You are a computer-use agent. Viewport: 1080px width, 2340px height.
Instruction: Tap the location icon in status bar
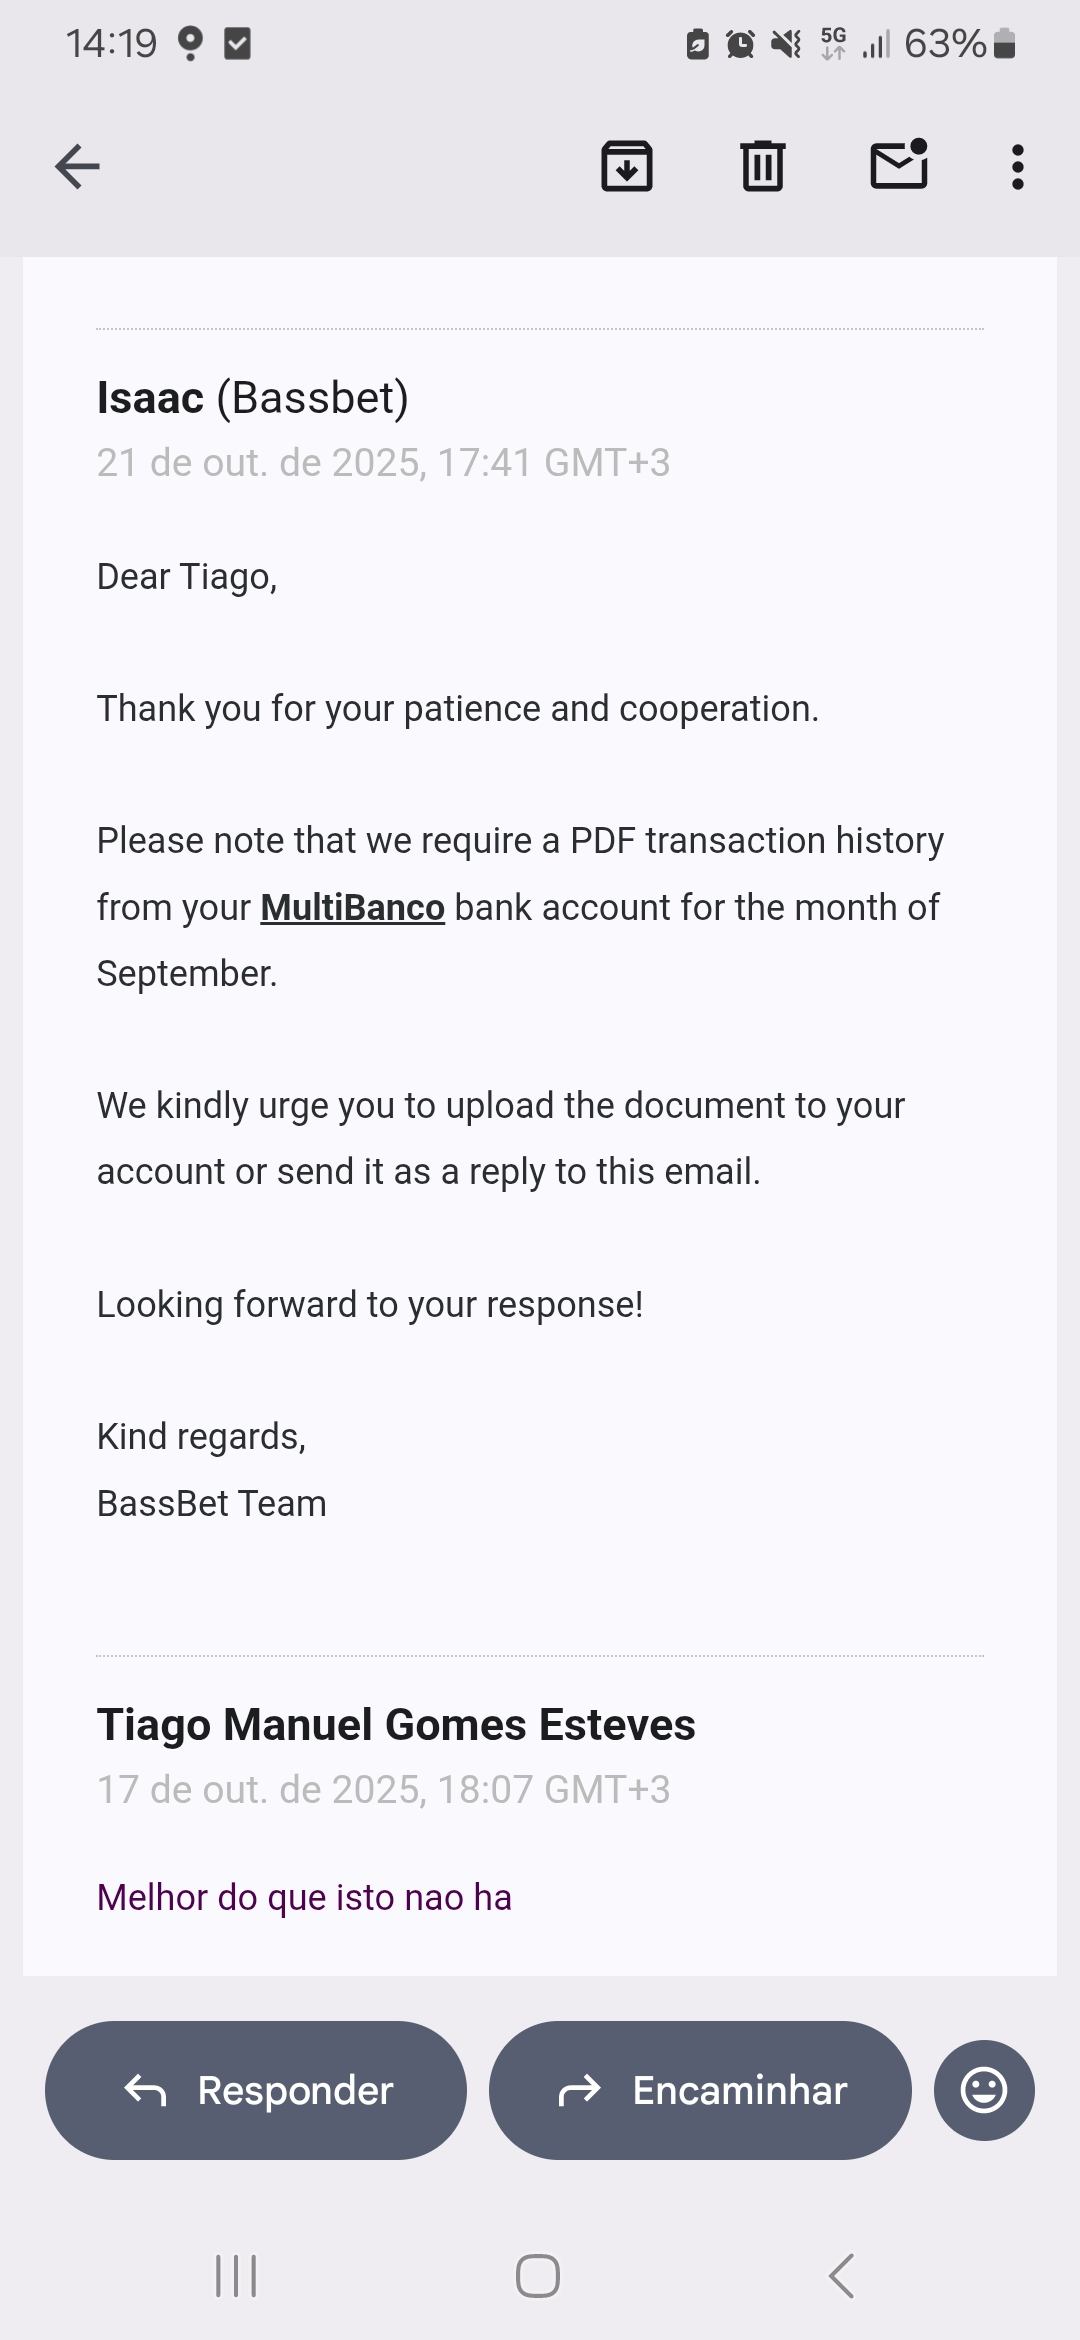click(x=190, y=44)
